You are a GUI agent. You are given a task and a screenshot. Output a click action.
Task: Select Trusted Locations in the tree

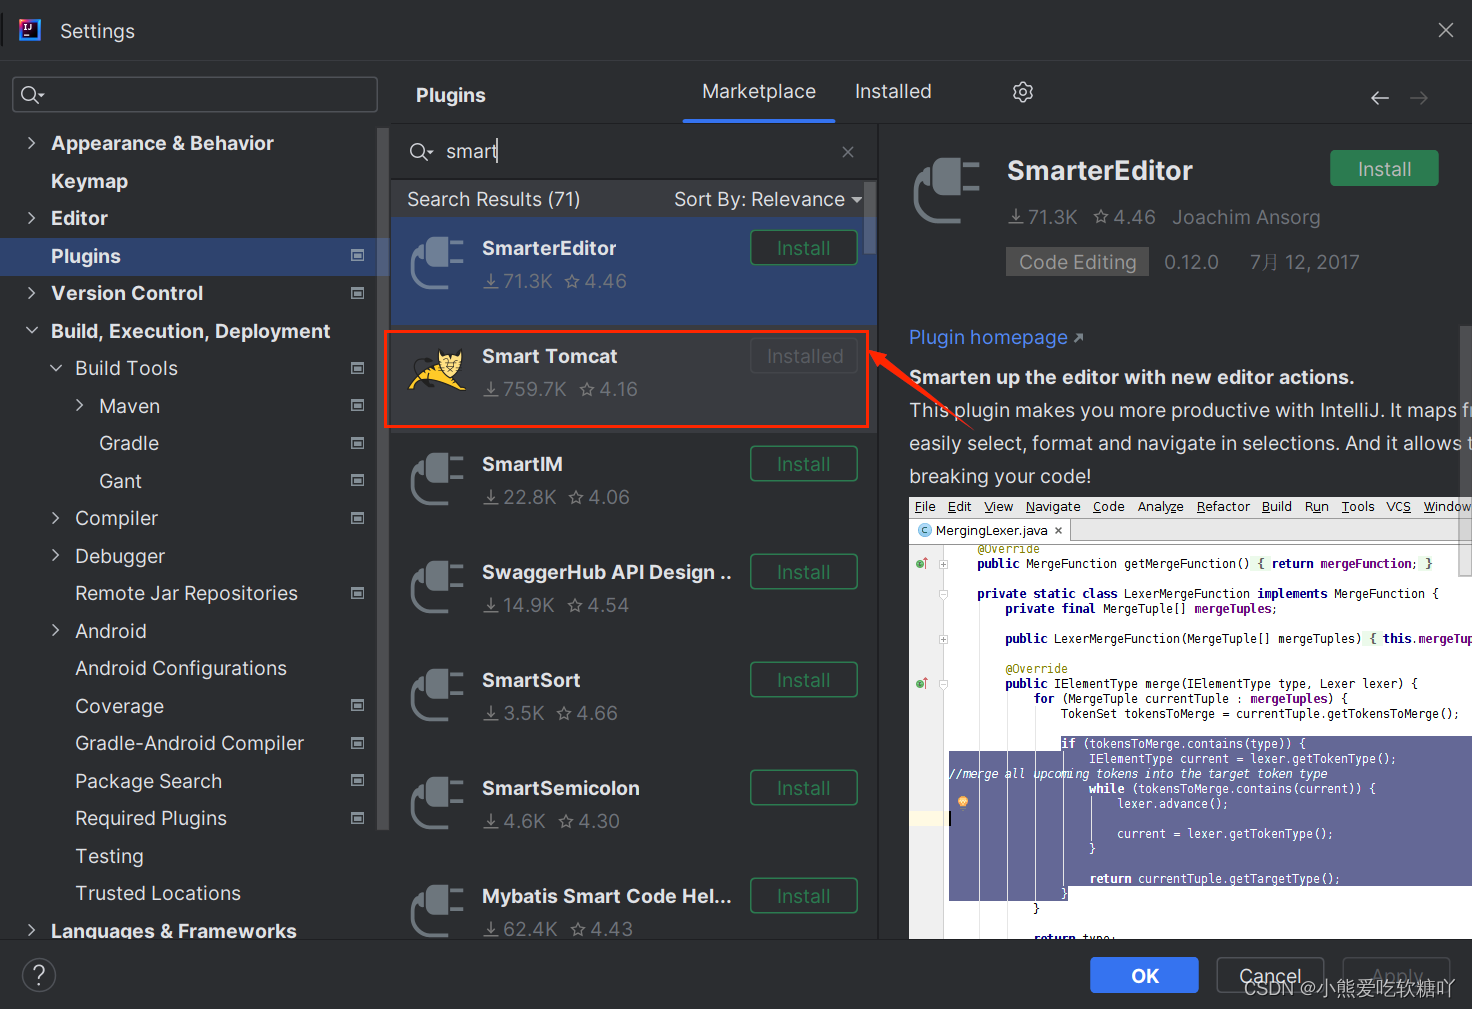point(158,893)
